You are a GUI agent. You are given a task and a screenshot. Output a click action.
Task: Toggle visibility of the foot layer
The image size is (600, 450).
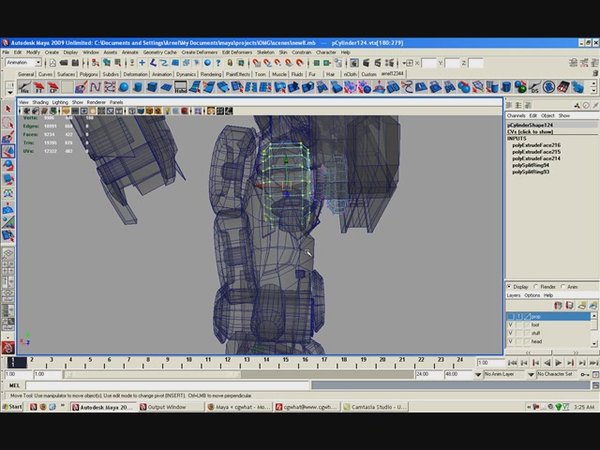click(x=510, y=325)
